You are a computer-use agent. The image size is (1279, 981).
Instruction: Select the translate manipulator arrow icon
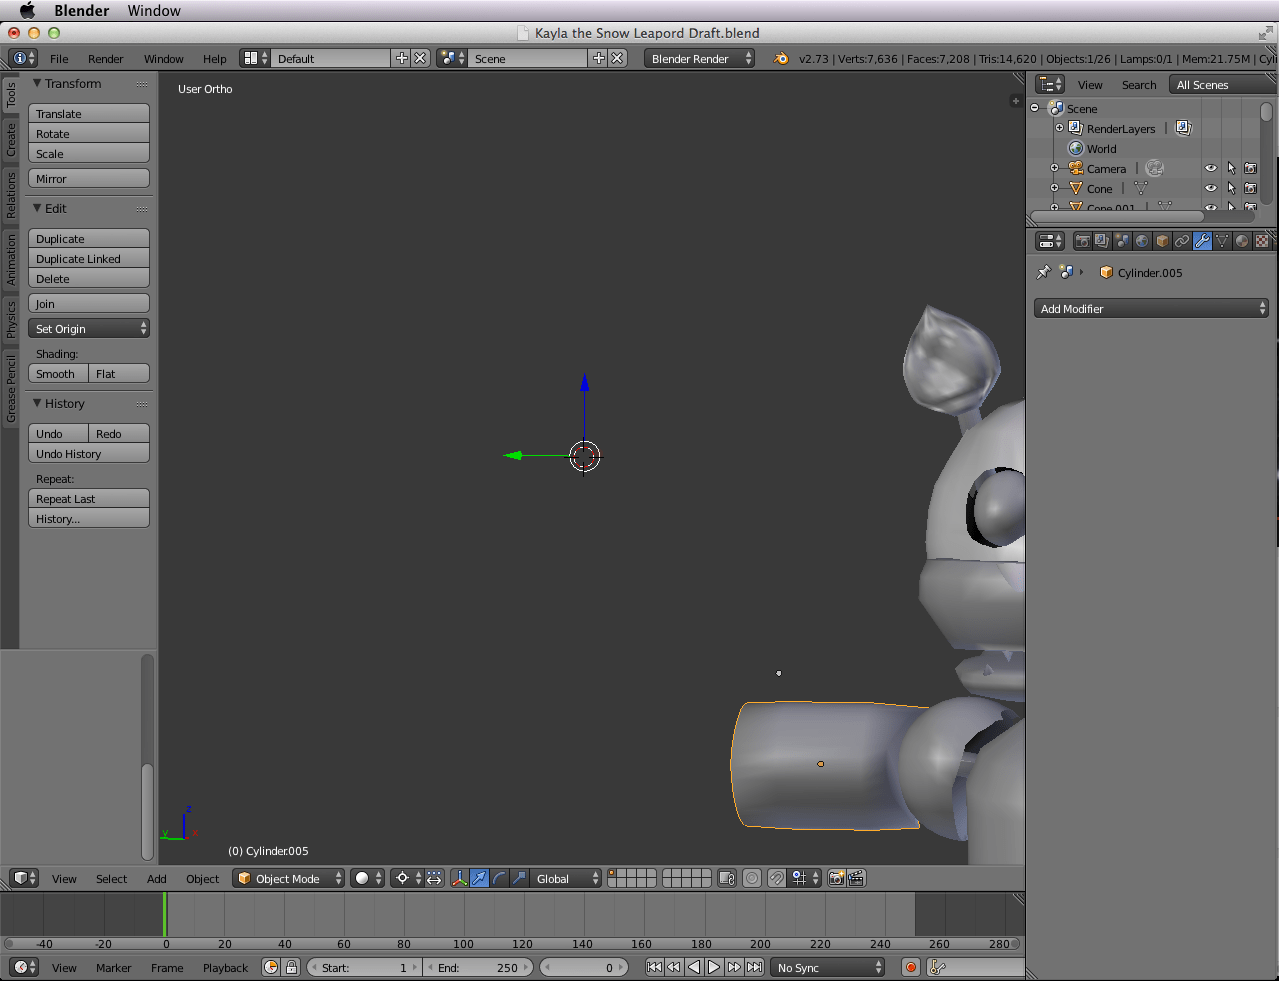tap(479, 878)
